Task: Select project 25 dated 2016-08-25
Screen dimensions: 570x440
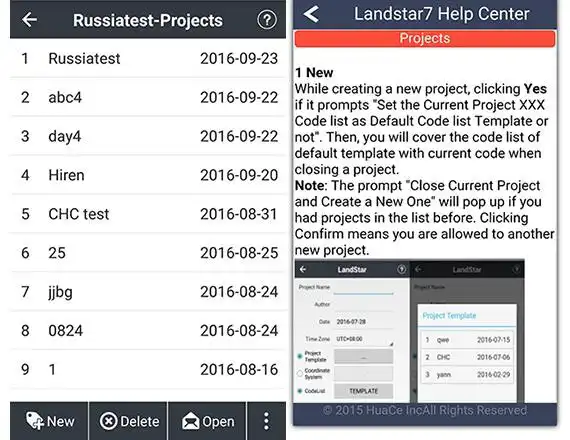Action: (x=148, y=253)
